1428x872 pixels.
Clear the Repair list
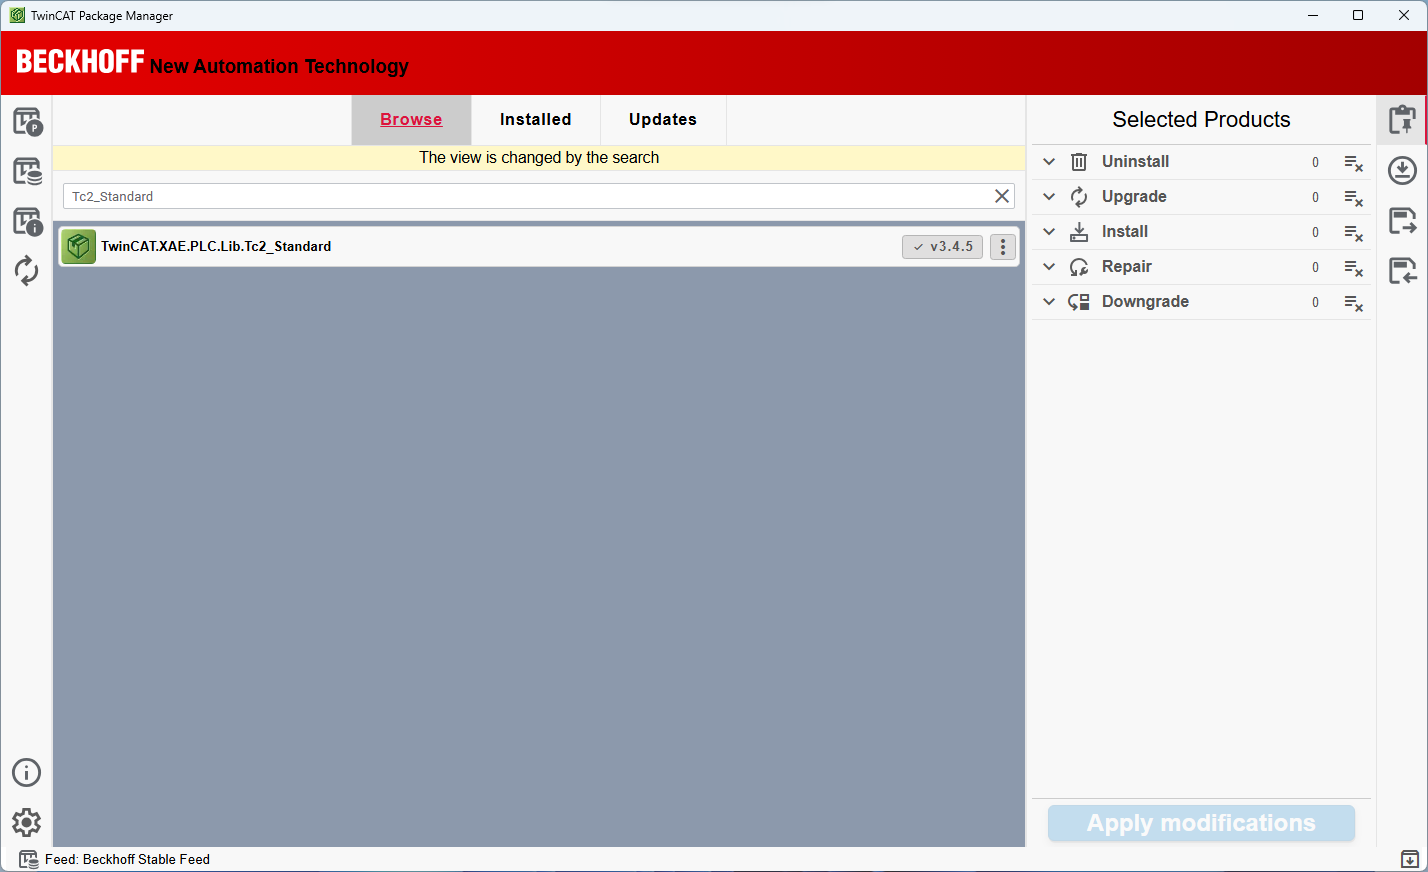pyautogui.click(x=1353, y=268)
